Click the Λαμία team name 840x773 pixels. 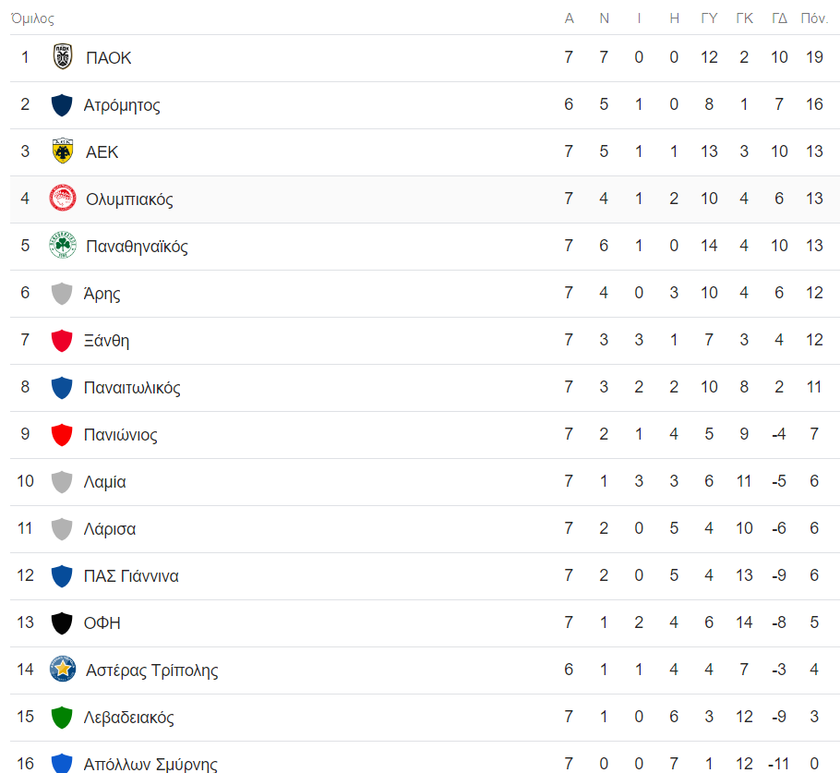(x=105, y=482)
